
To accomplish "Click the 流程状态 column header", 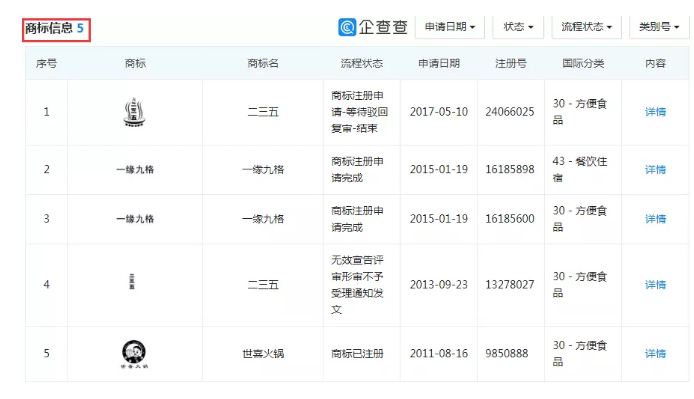I will 362,63.
